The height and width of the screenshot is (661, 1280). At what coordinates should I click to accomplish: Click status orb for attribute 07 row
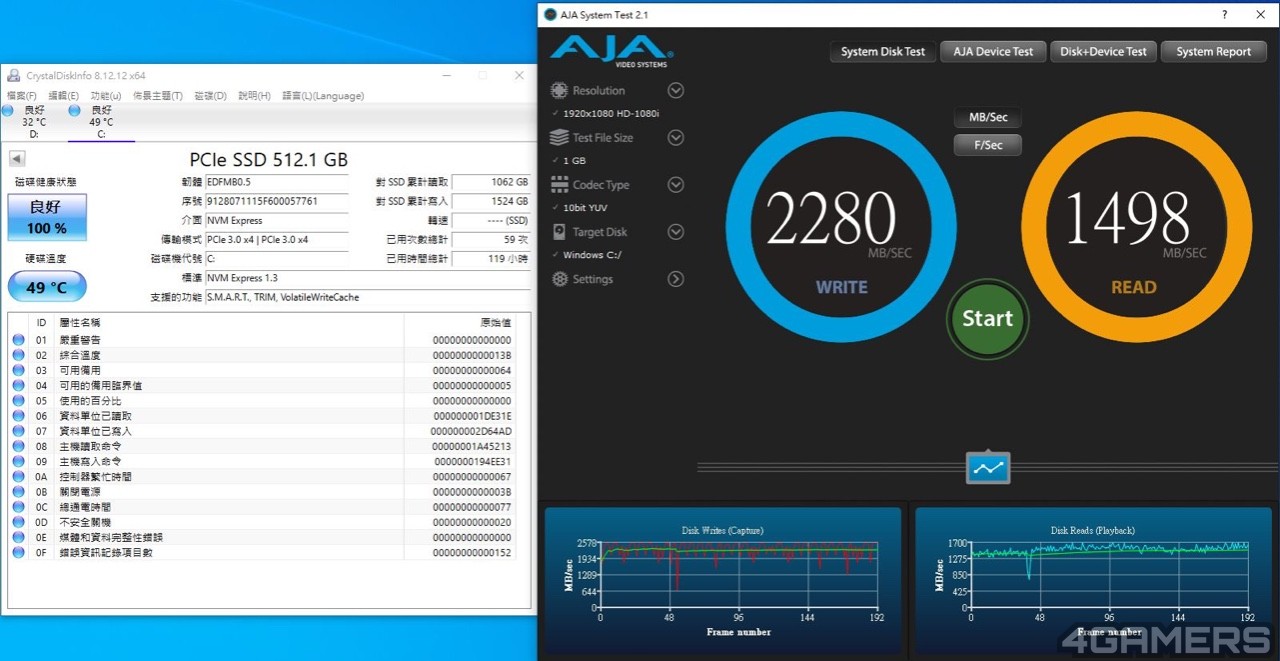point(18,431)
